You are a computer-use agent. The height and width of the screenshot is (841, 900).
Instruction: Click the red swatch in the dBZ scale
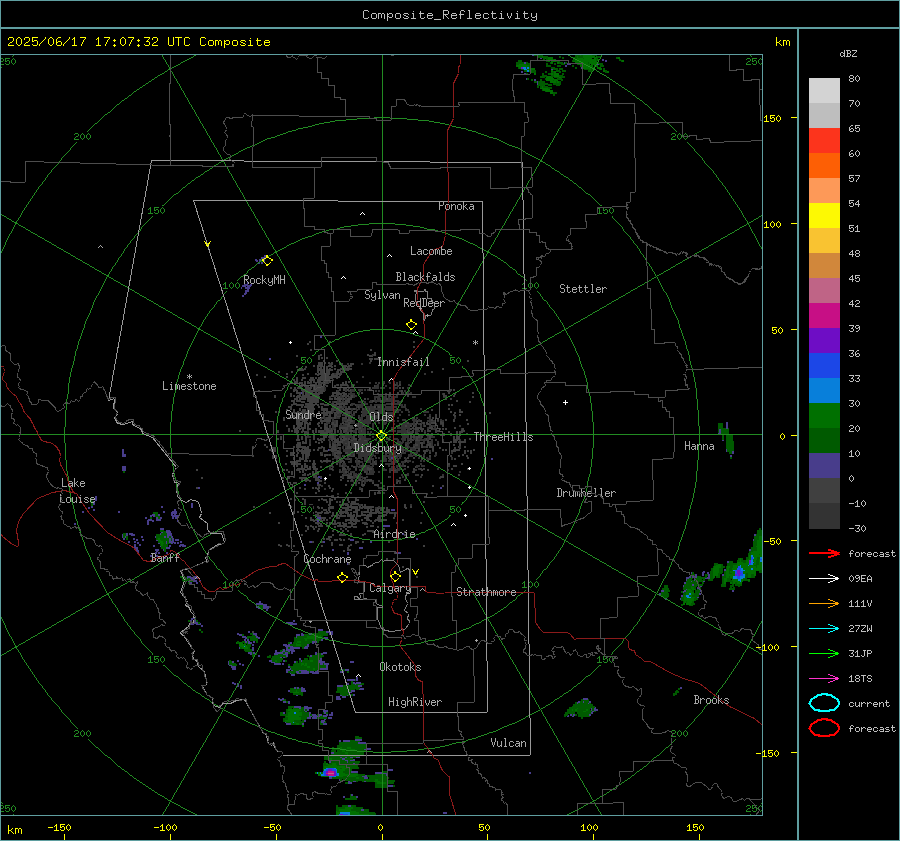pyautogui.click(x=824, y=140)
